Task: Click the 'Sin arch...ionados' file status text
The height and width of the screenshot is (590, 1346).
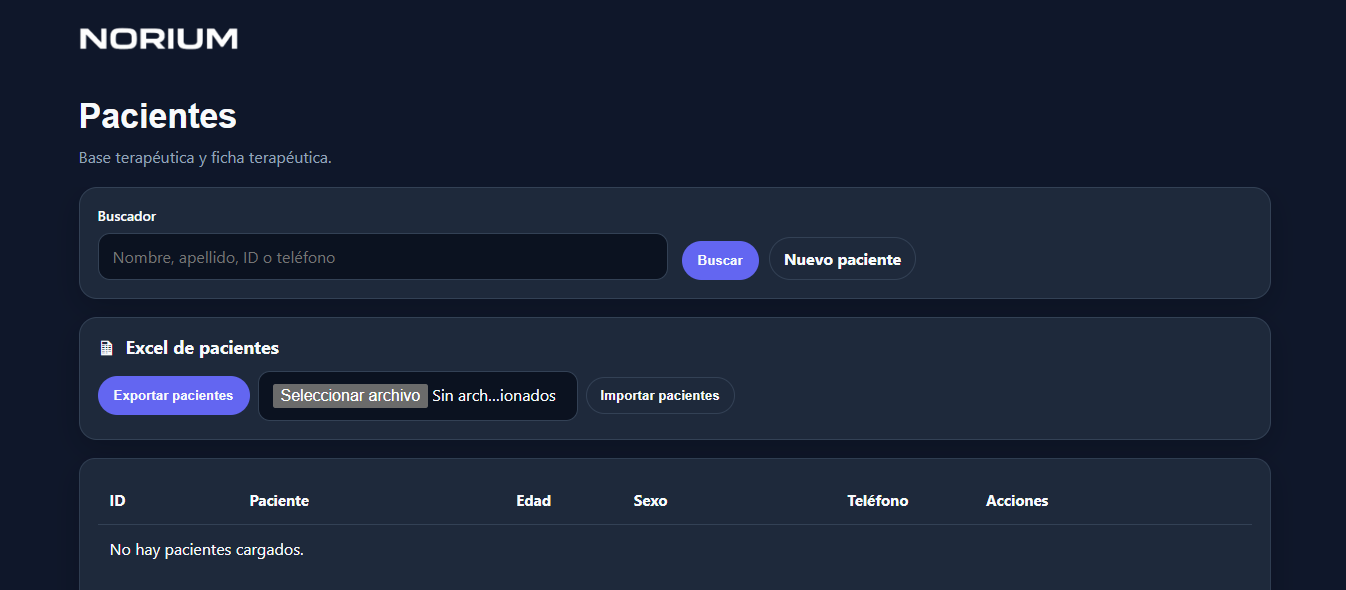Action: point(494,396)
